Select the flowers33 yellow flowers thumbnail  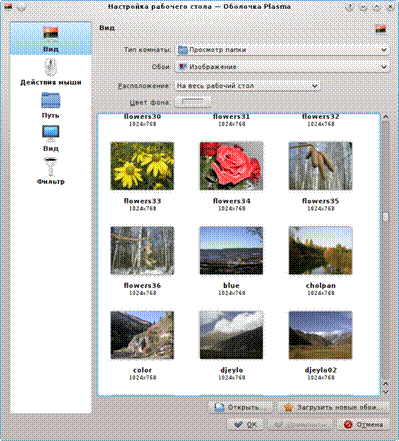pos(142,166)
